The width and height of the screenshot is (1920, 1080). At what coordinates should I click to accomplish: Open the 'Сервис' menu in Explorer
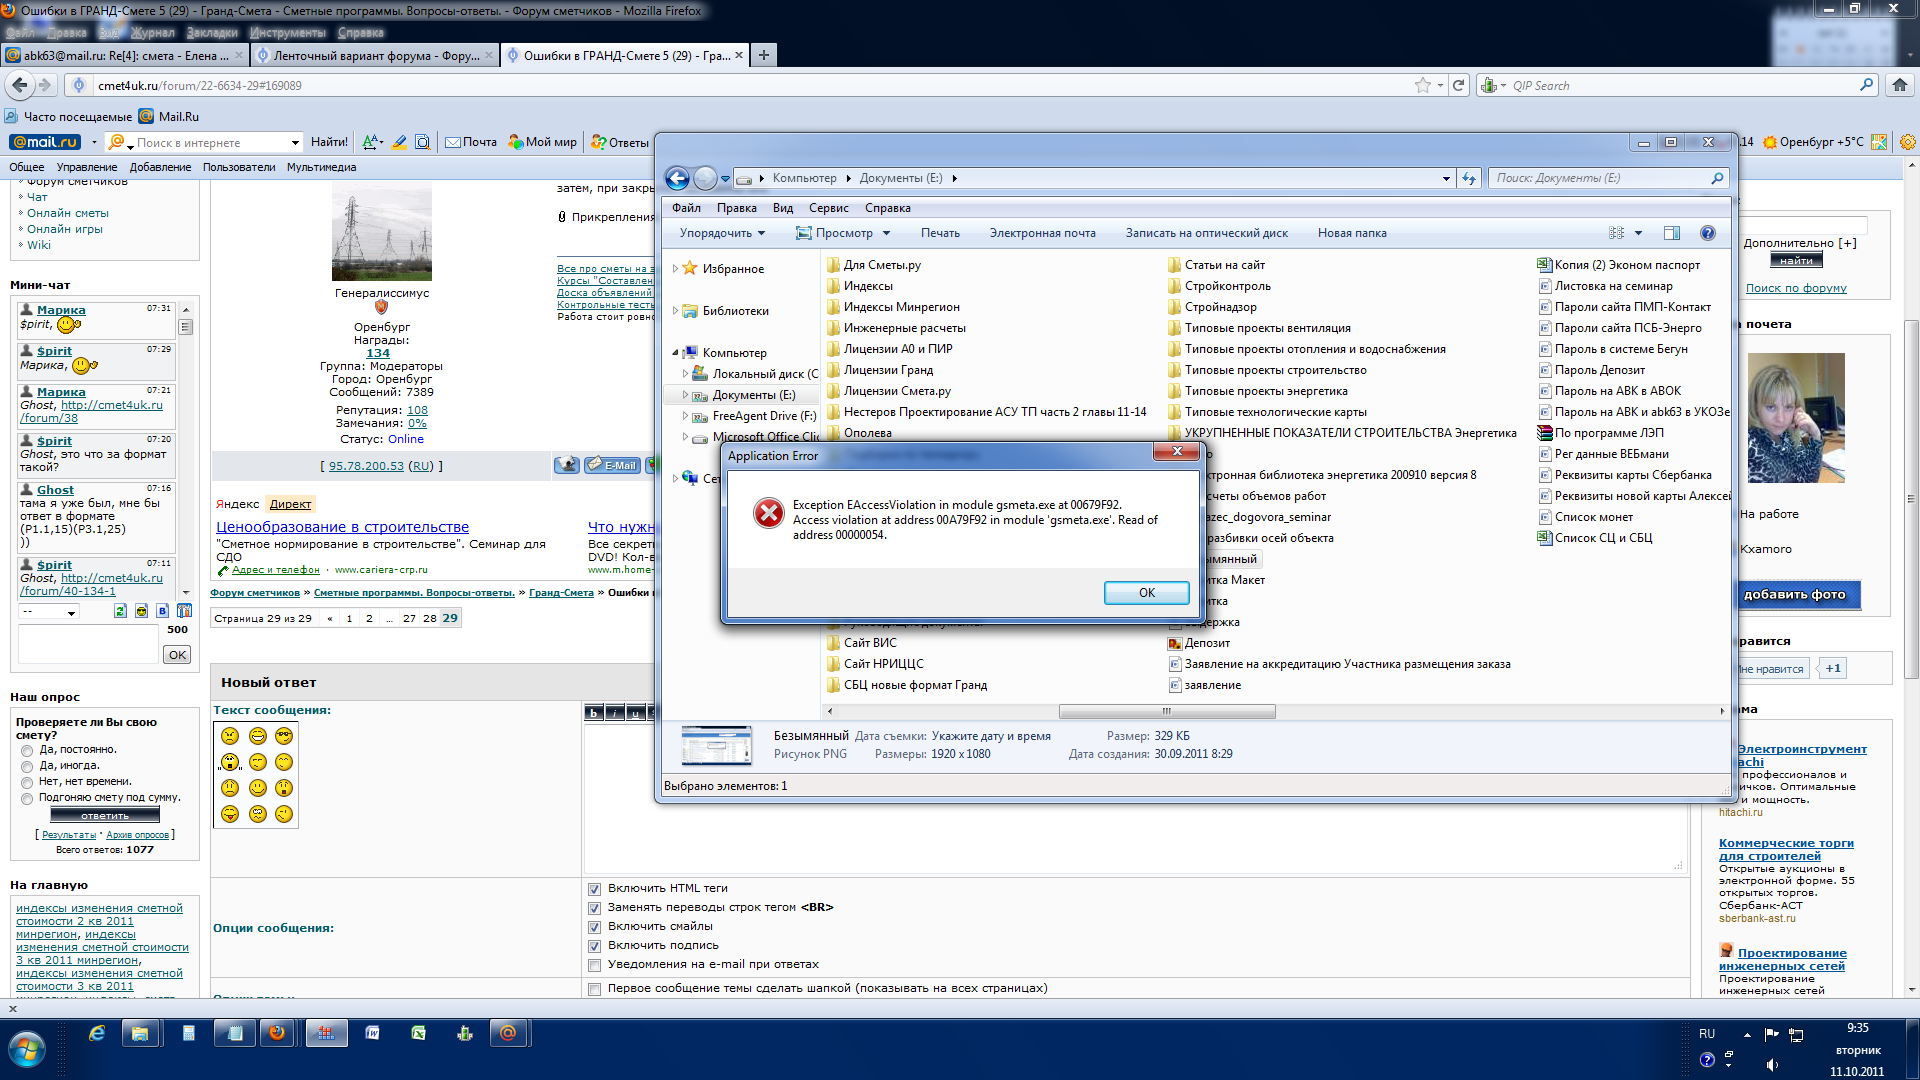tap(828, 208)
